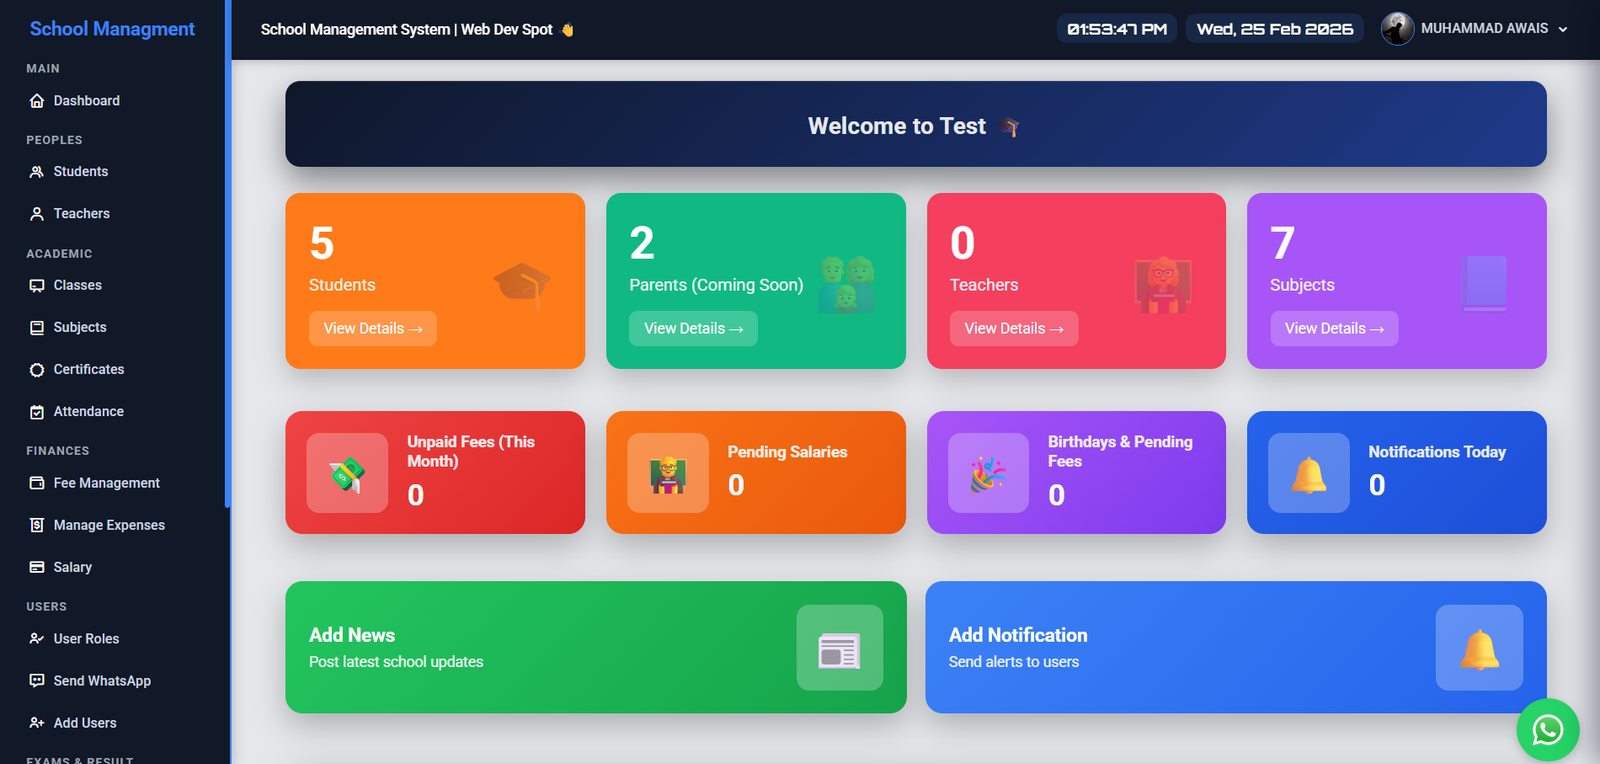Click the user profile avatar in header
The height and width of the screenshot is (764, 1600).
[x=1397, y=29]
